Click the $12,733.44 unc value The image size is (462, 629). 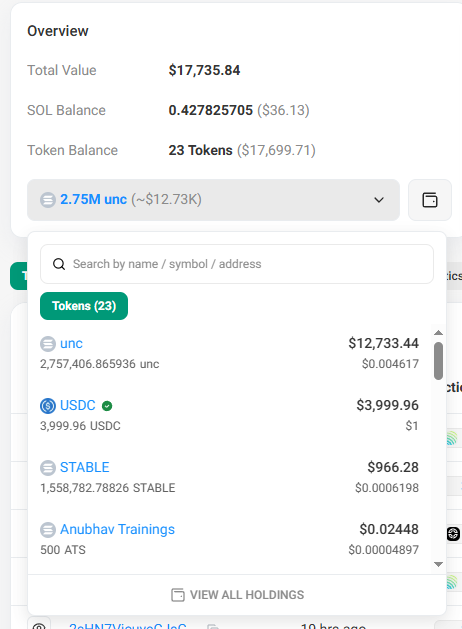click(x=383, y=343)
